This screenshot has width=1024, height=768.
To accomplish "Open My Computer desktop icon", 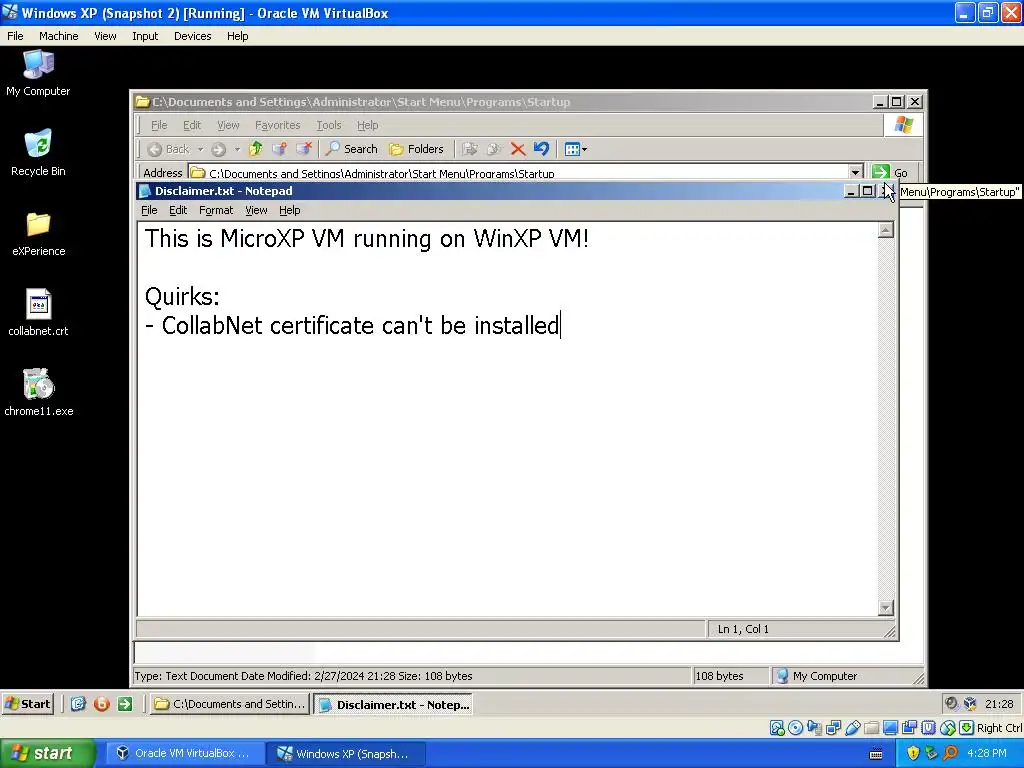I will click(38, 73).
